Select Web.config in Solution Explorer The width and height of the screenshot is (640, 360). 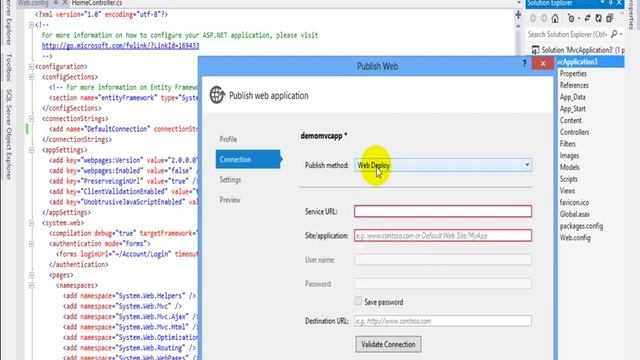point(575,238)
